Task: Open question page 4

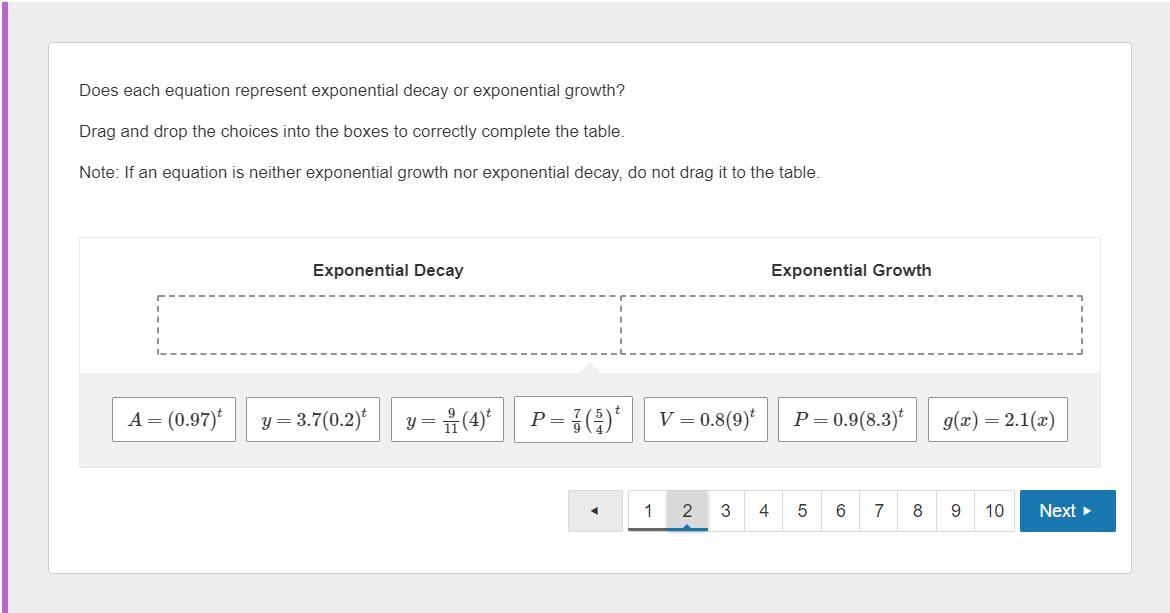Action: click(764, 511)
